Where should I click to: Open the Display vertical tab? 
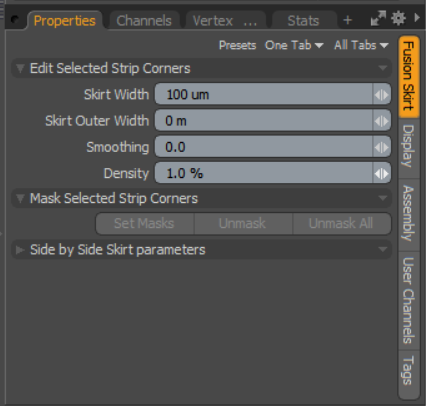coord(409,146)
